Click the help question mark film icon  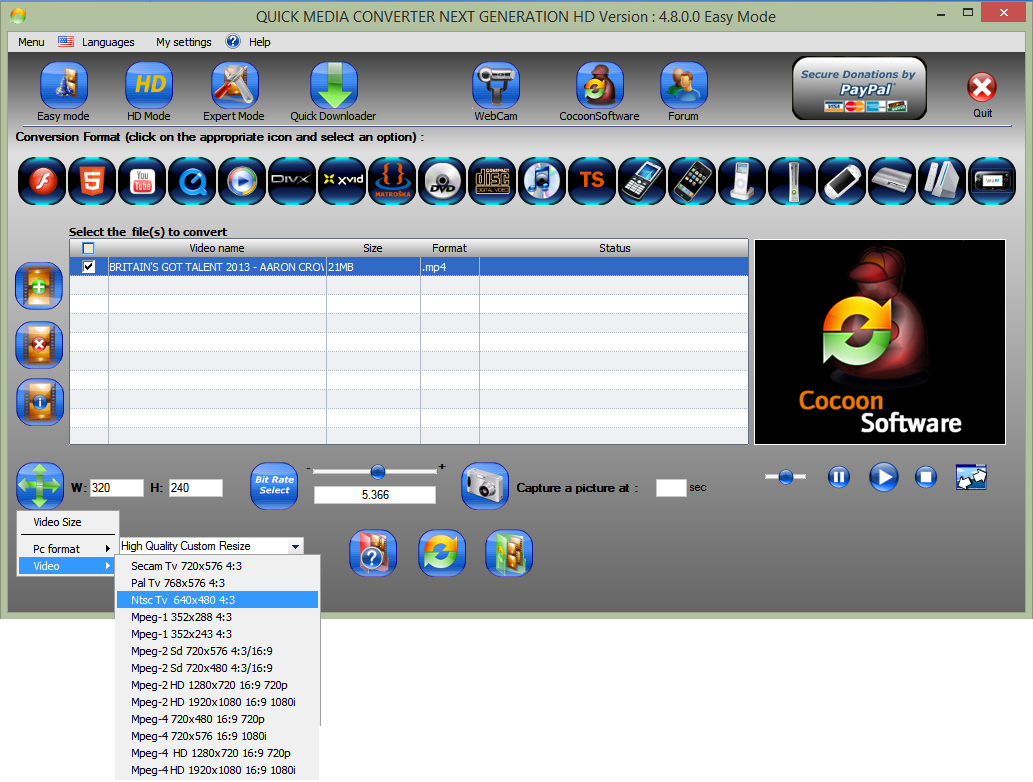(373, 553)
